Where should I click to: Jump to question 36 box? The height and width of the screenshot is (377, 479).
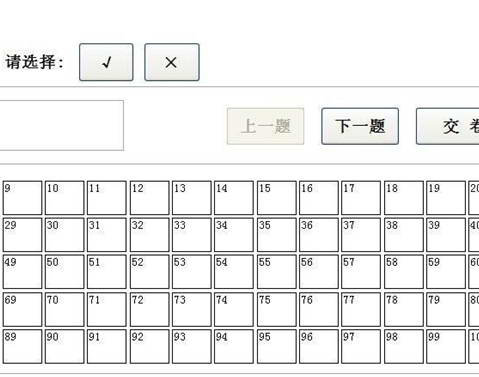(x=319, y=235)
